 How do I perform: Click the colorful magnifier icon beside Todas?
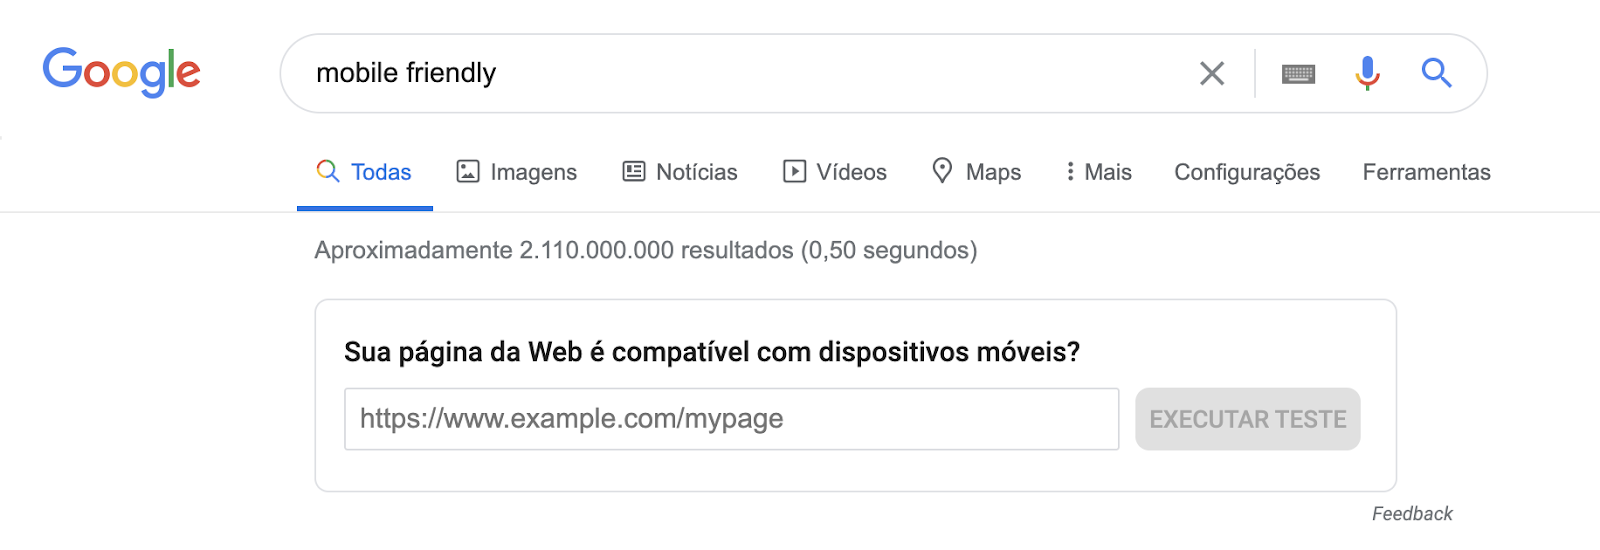328,171
